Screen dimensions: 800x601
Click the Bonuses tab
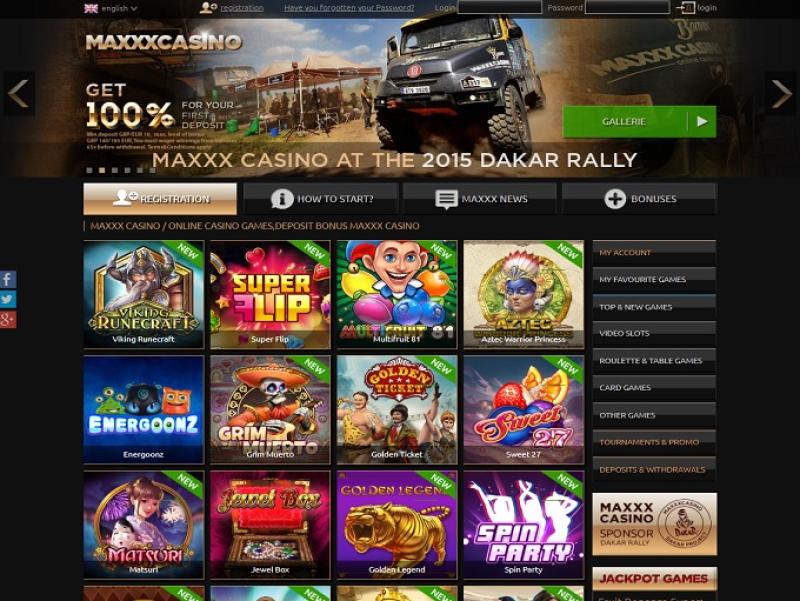[639, 198]
